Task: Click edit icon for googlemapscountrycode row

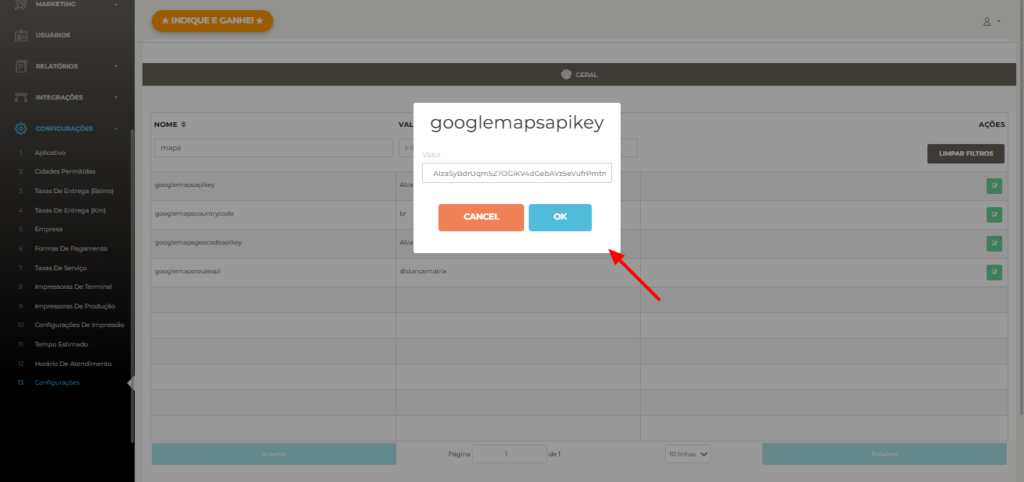Action: [994, 214]
